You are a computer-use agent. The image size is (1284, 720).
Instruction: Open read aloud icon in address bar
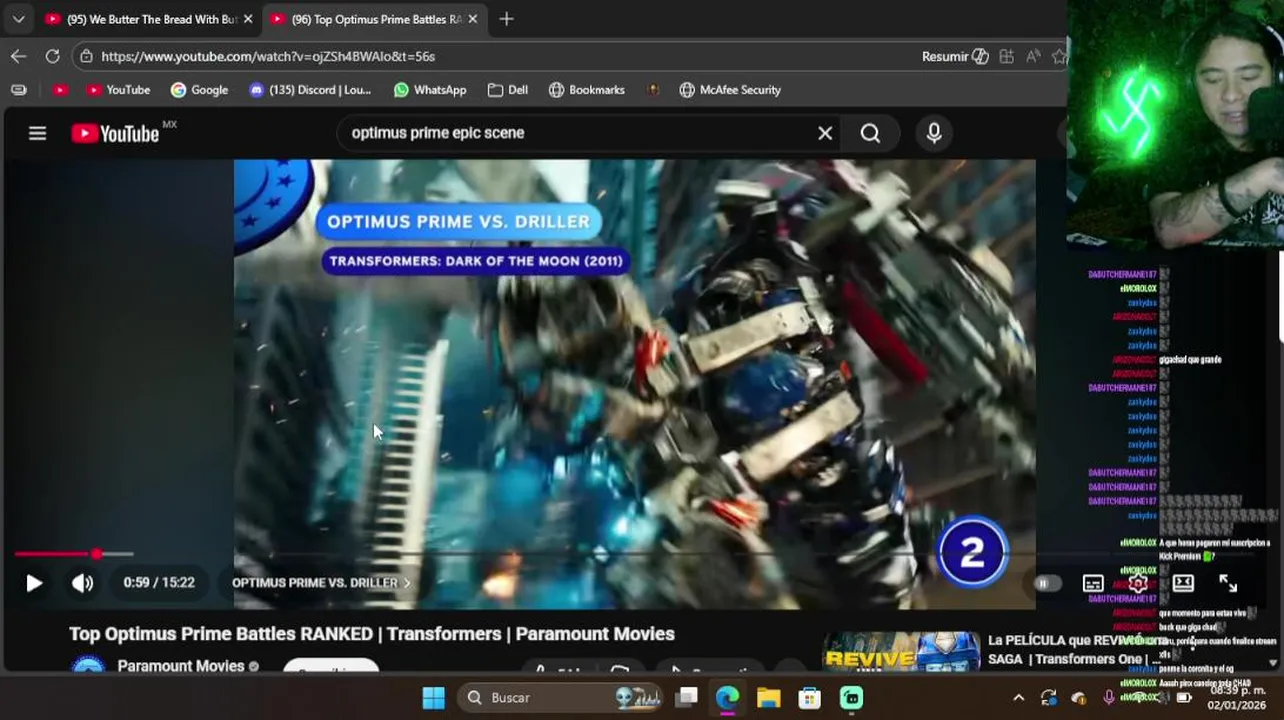point(1033,56)
